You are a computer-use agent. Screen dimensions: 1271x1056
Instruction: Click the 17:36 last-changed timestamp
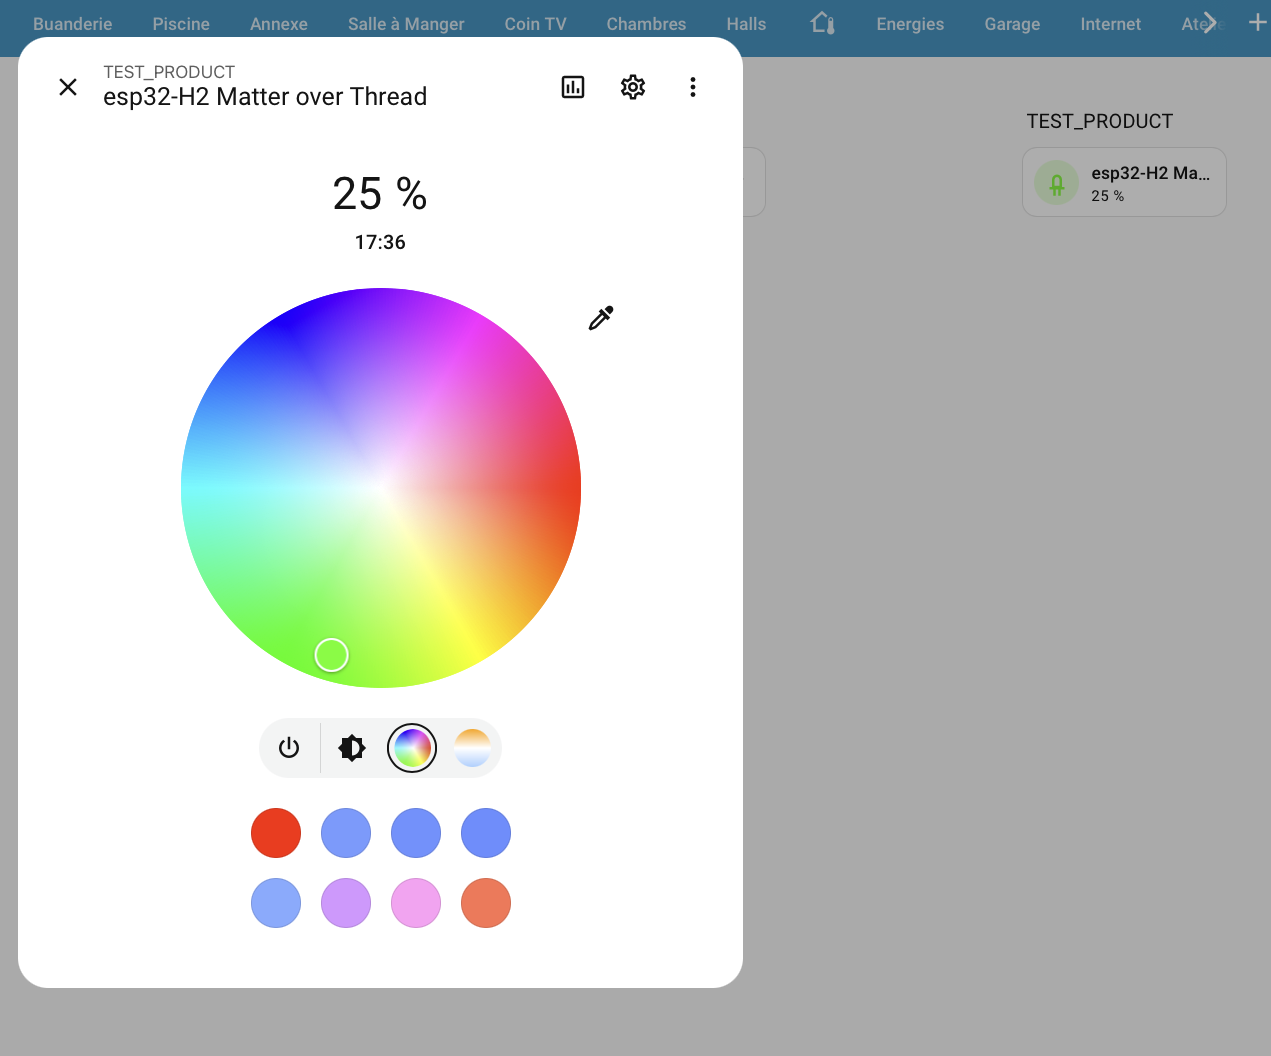pyautogui.click(x=380, y=242)
